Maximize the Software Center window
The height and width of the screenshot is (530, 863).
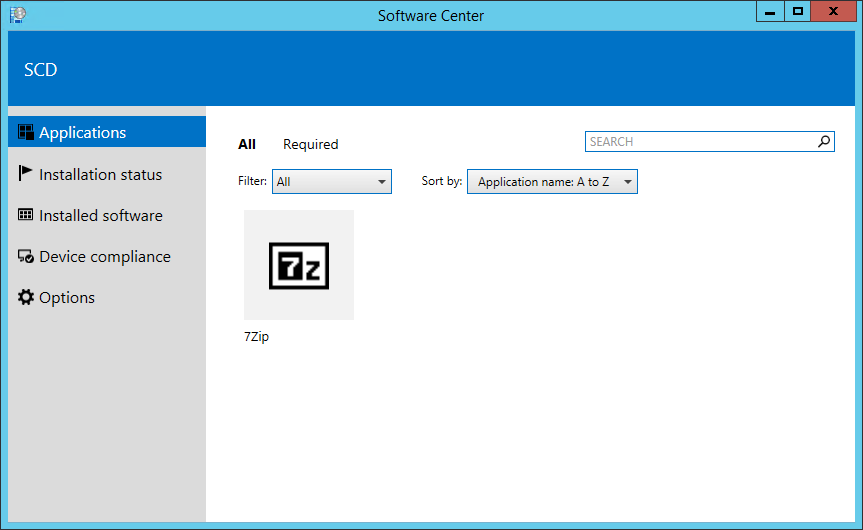798,12
